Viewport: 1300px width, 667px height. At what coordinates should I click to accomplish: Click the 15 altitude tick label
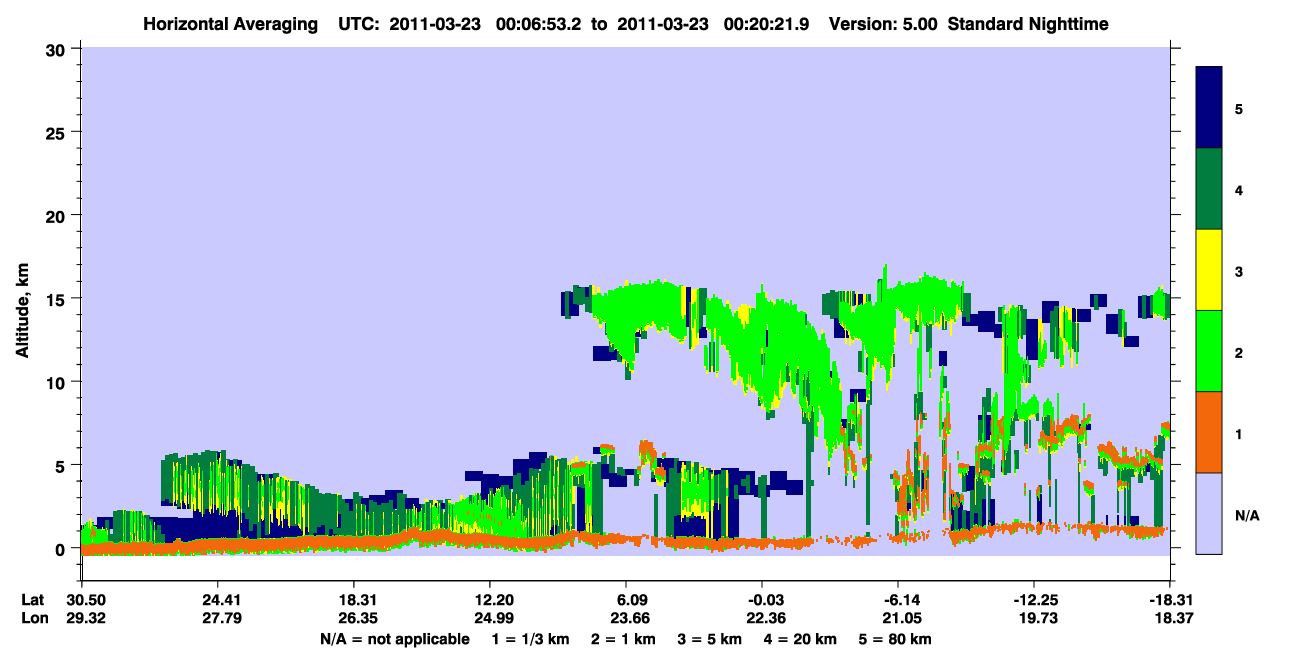(58, 299)
